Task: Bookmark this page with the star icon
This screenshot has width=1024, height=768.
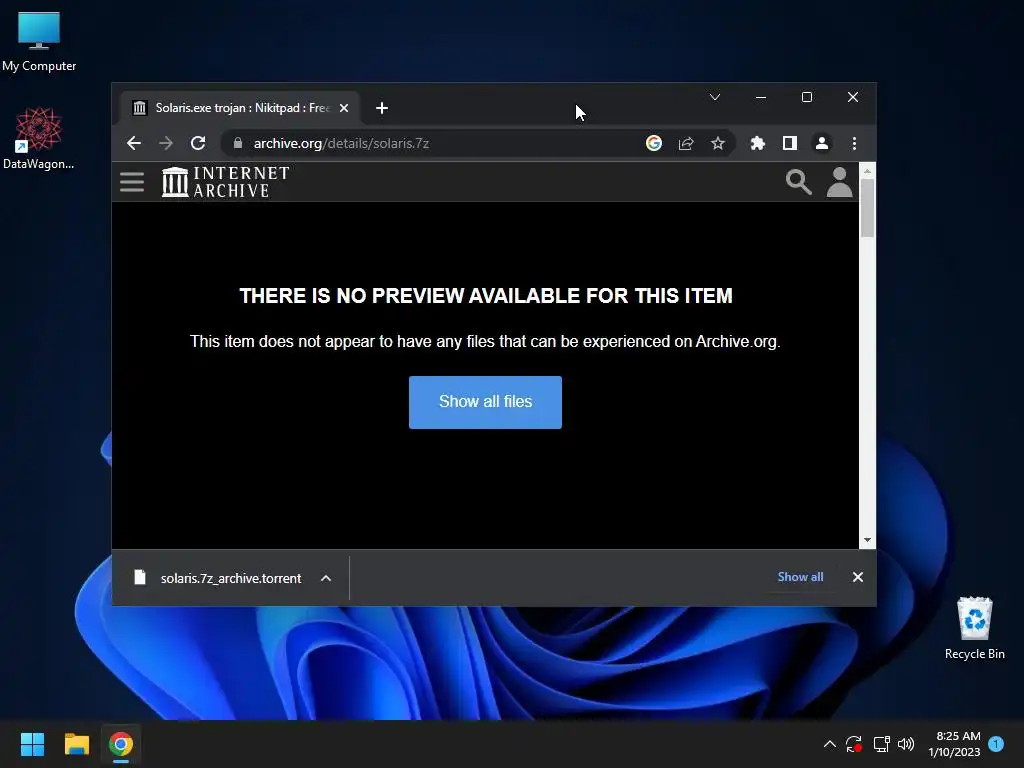Action: pyautogui.click(x=718, y=143)
